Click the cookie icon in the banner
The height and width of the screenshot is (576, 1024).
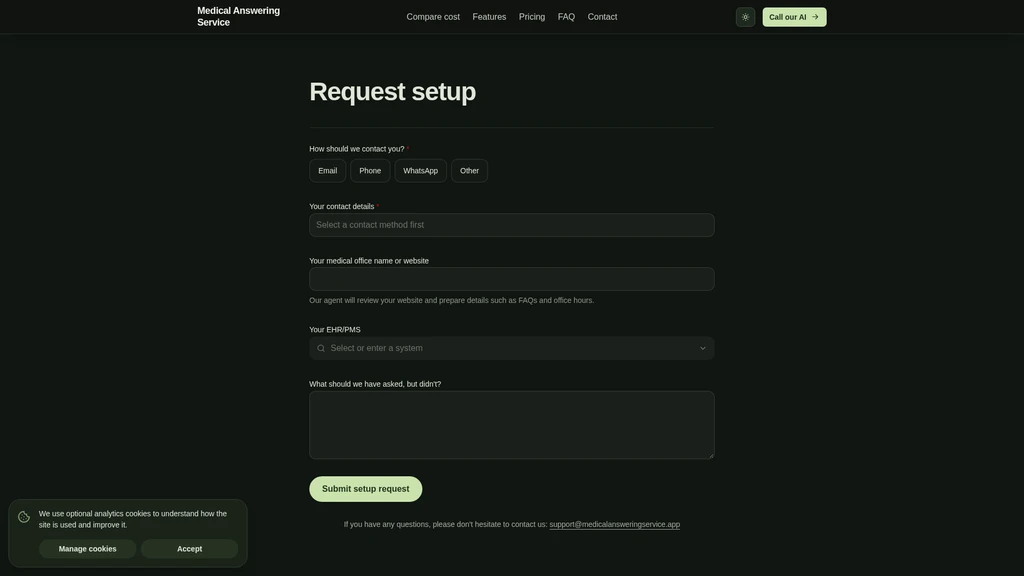click(x=24, y=517)
